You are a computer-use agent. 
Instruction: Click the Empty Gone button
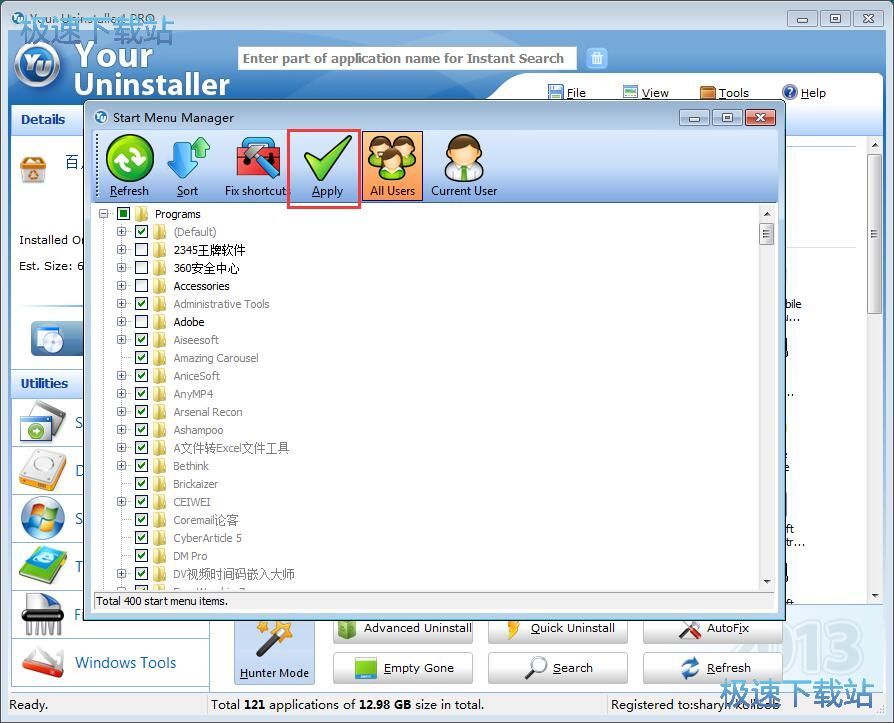[x=403, y=668]
